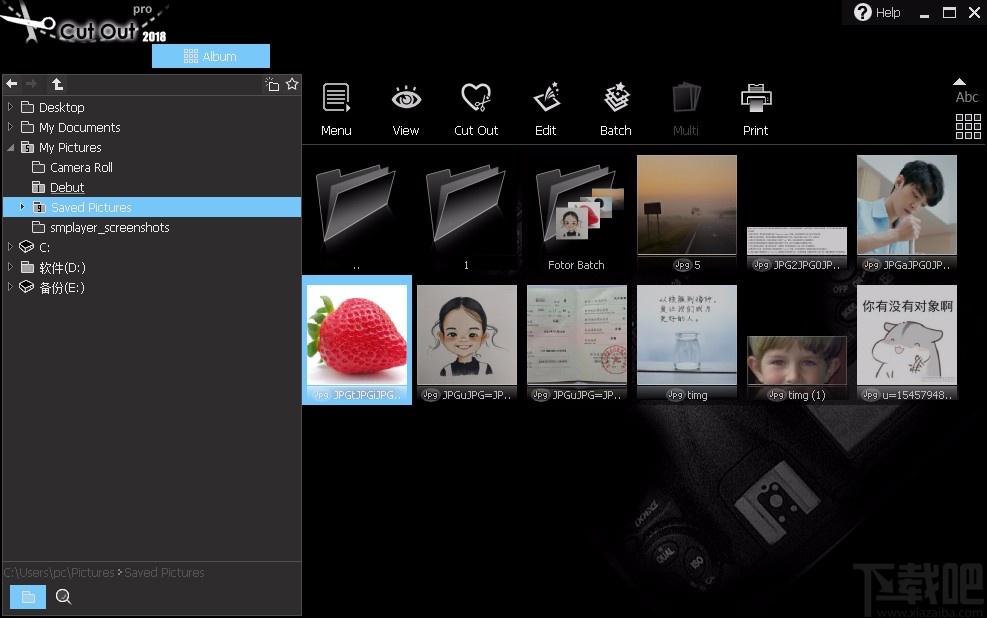
Task: Expand the 软件(D:) drive node
Action: (x=10, y=267)
